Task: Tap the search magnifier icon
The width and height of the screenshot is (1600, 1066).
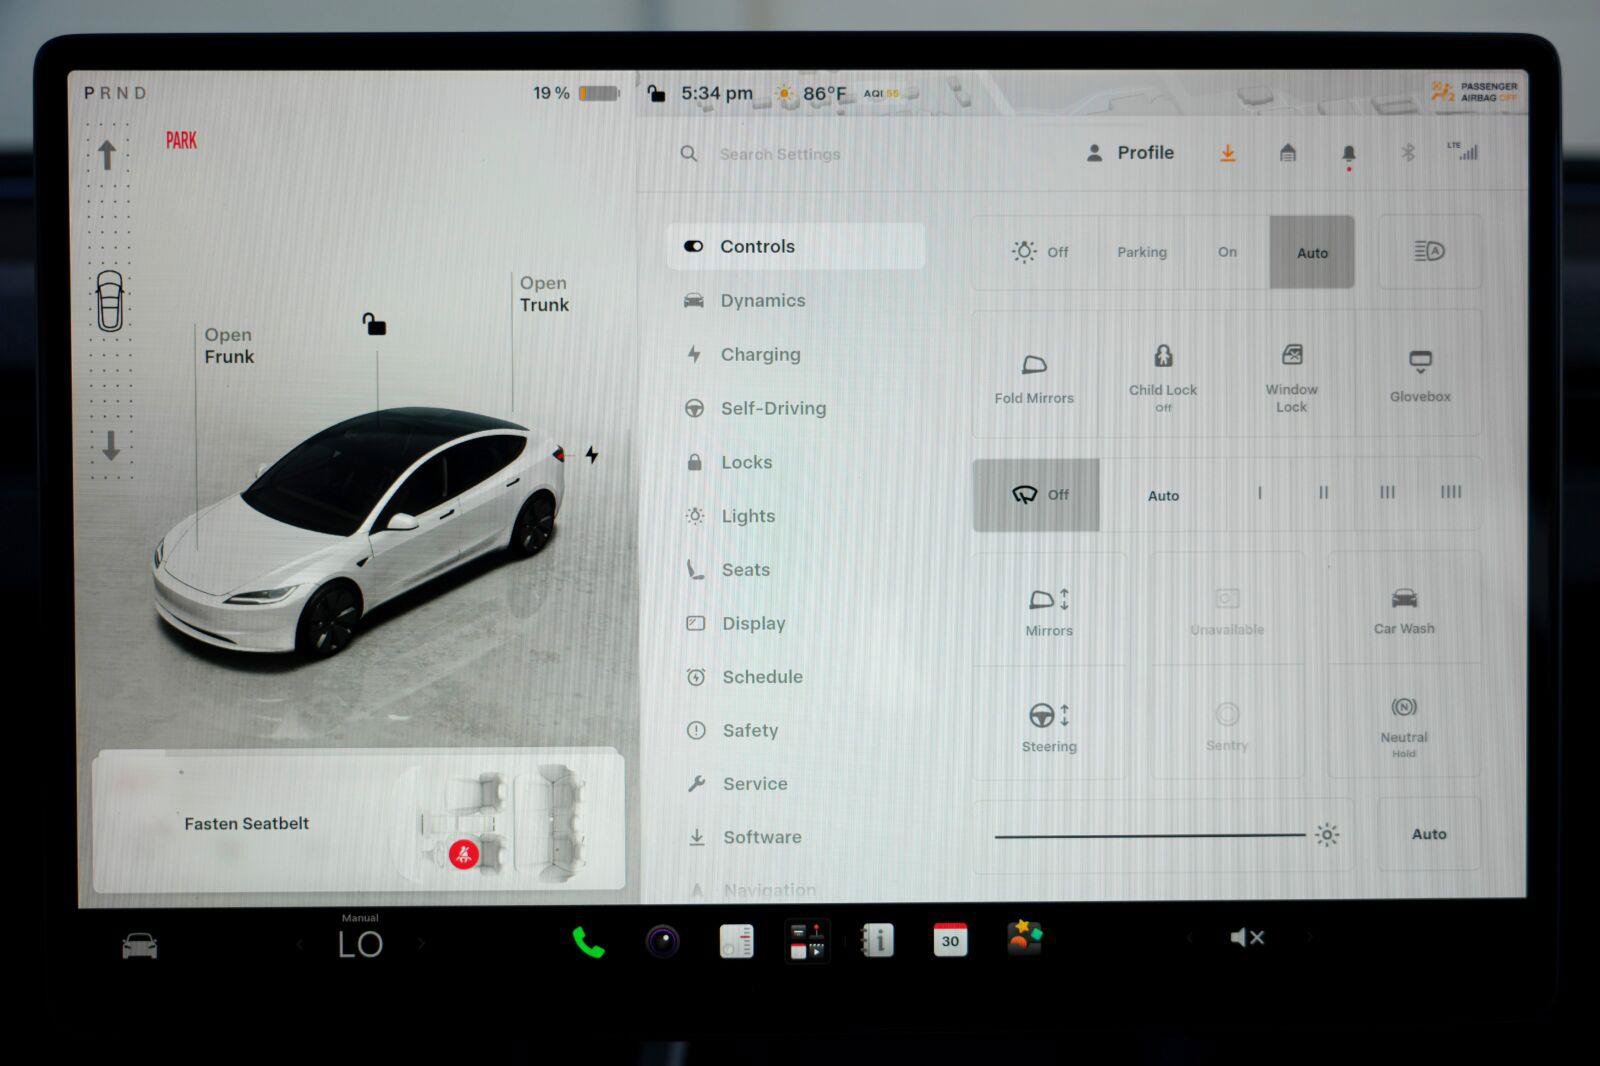Action: (x=689, y=154)
